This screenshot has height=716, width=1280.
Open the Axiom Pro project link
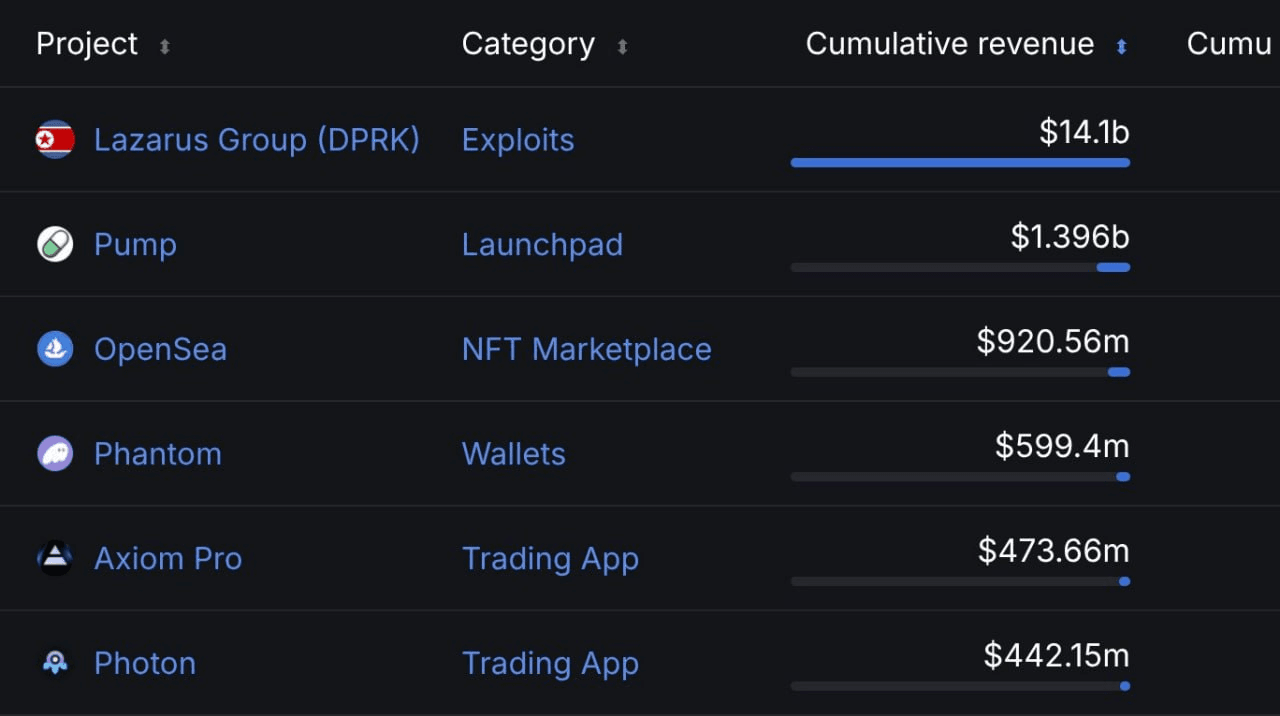click(x=168, y=558)
